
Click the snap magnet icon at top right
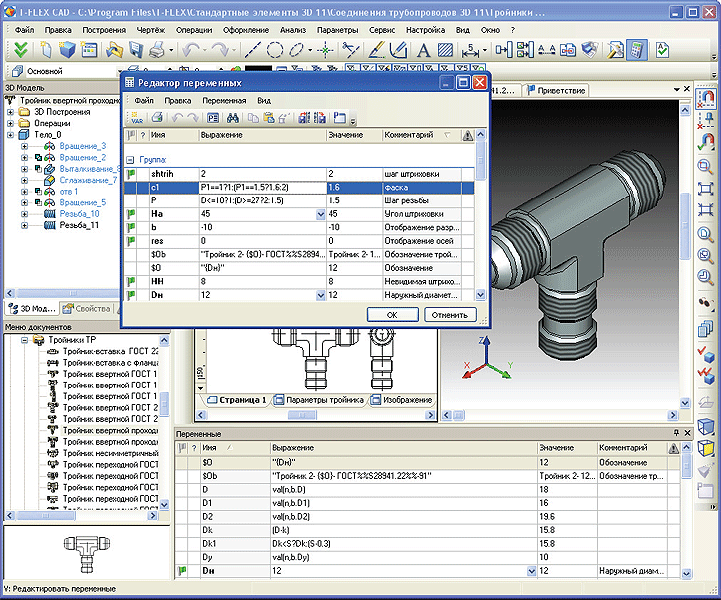click(x=705, y=98)
